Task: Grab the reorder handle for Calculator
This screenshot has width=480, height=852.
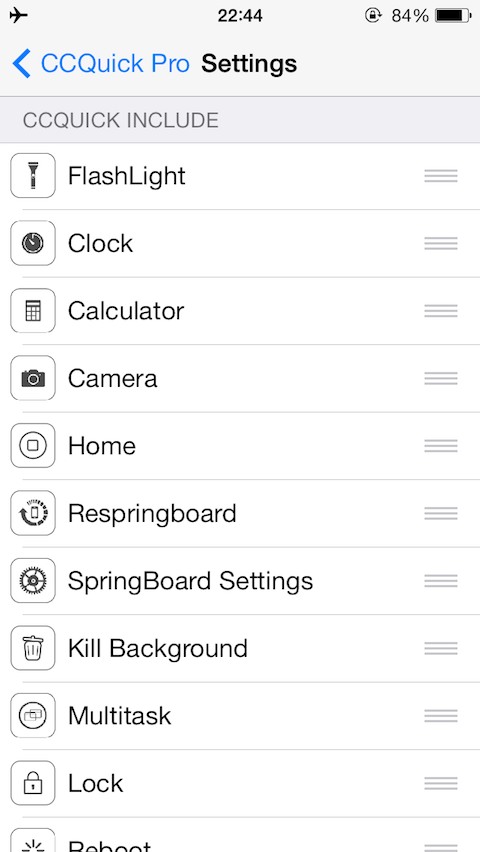Action: click(441, 311)
